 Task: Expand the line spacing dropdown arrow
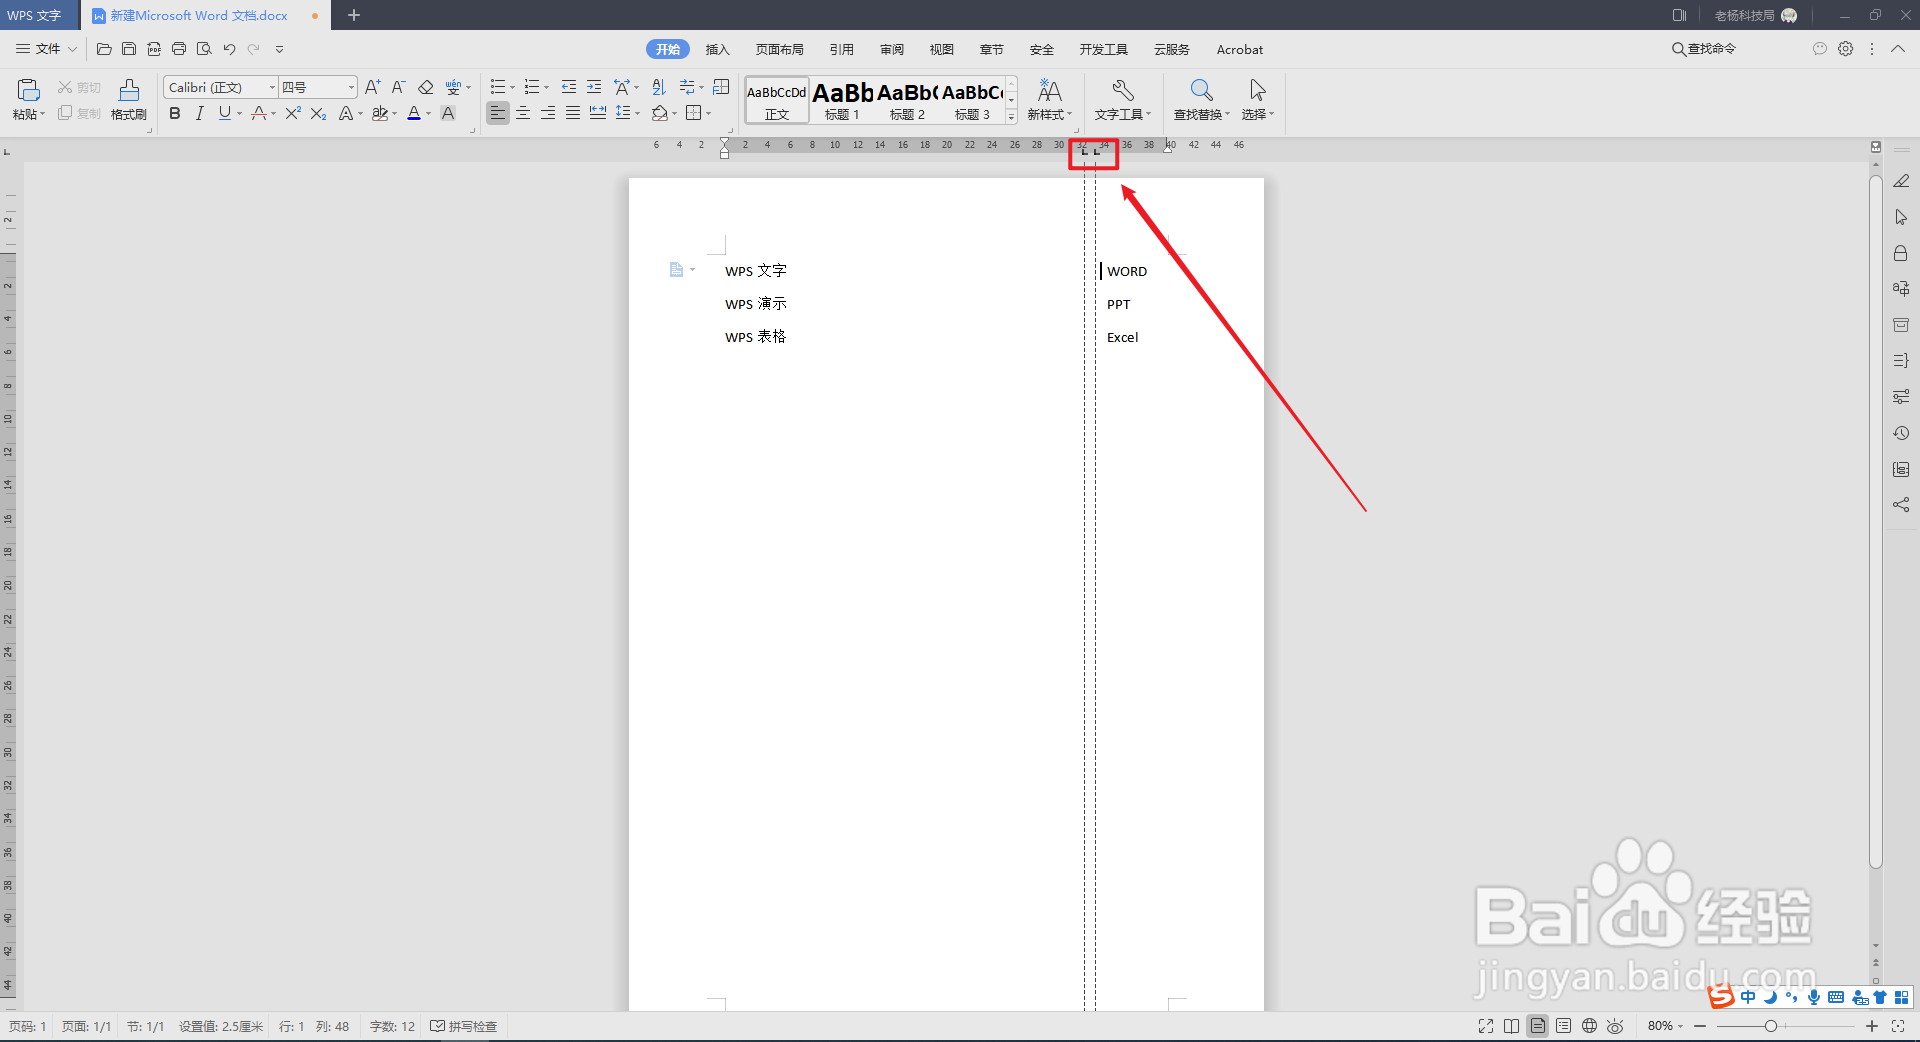click(638, 114)
